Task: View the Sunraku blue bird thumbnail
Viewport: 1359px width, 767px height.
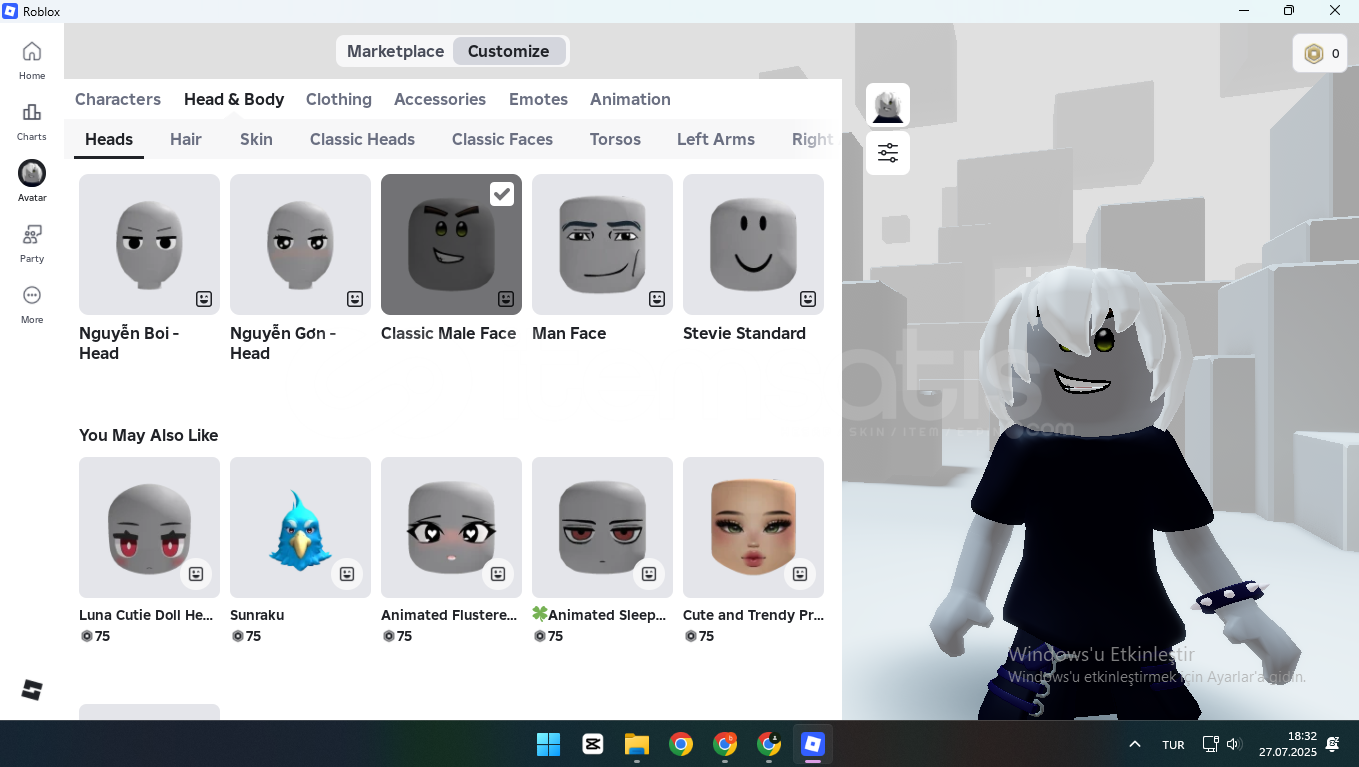Action: (x=300, y=527)
